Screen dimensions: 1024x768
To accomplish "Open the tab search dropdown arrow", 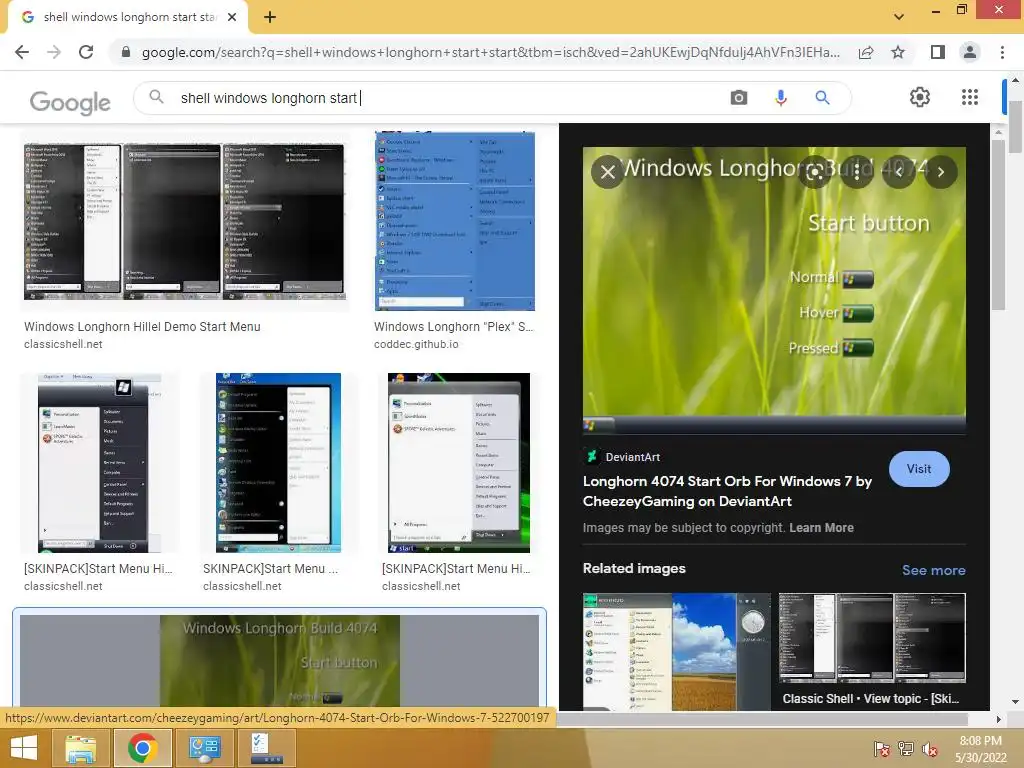I will click(x=899, y=17).
